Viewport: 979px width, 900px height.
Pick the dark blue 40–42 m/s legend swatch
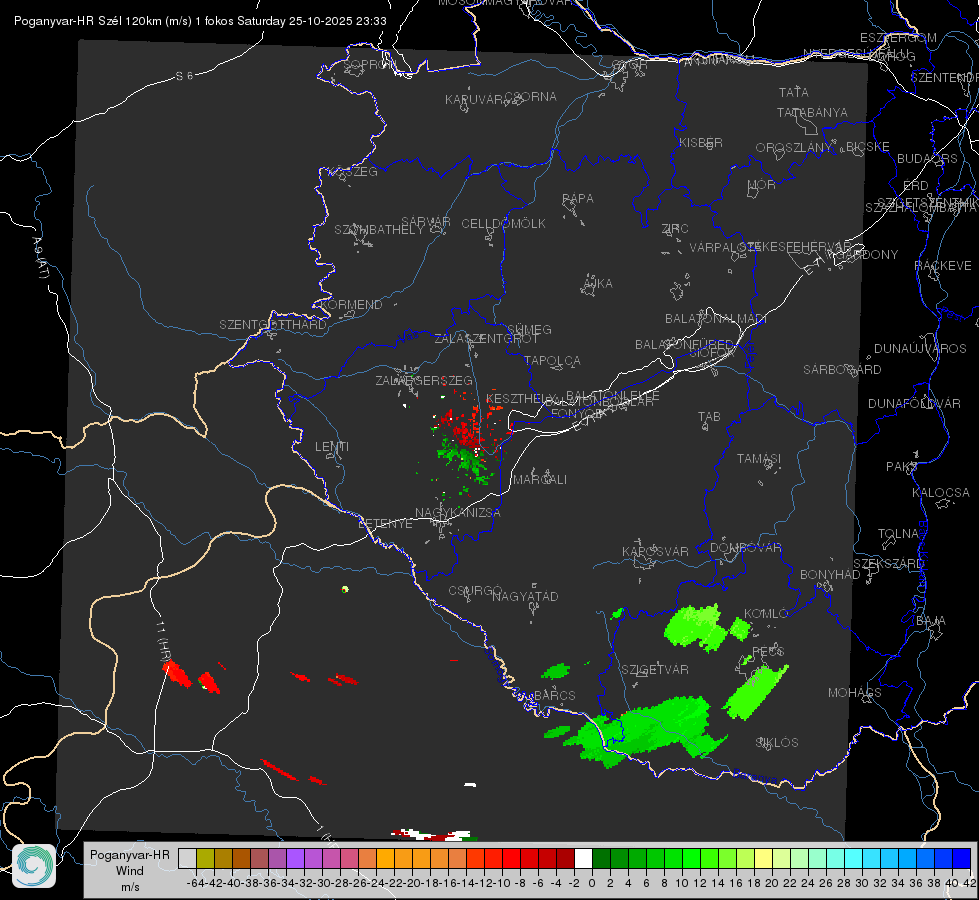click(962, 859)
